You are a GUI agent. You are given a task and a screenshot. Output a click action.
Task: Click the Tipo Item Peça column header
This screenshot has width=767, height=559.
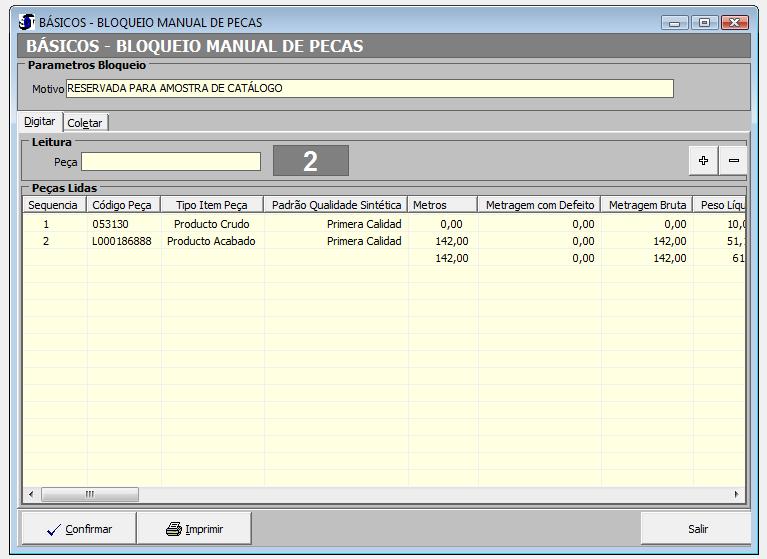(211, 205)
